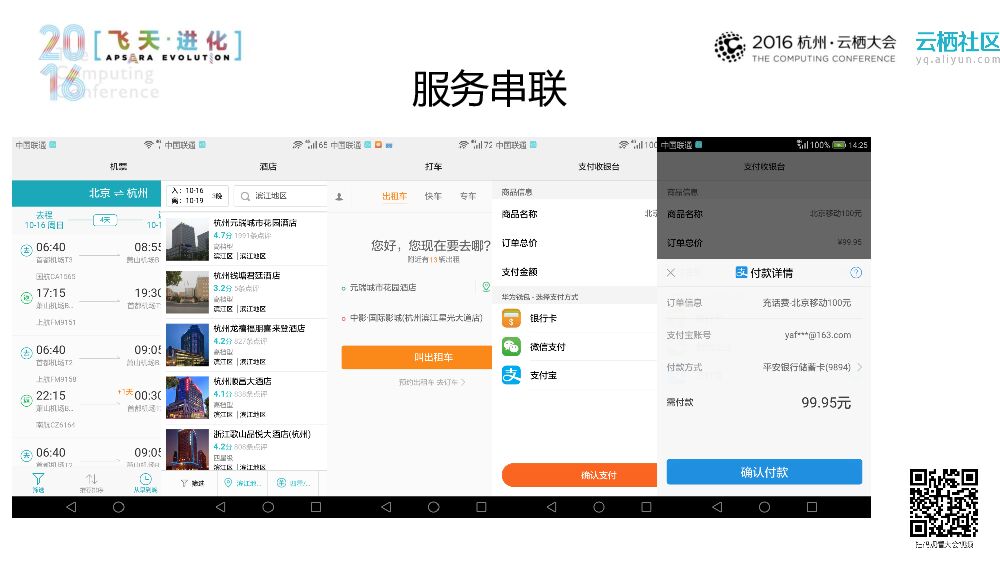Open the 预约出租车 link under 叫出租车

[x=432, y=383]
